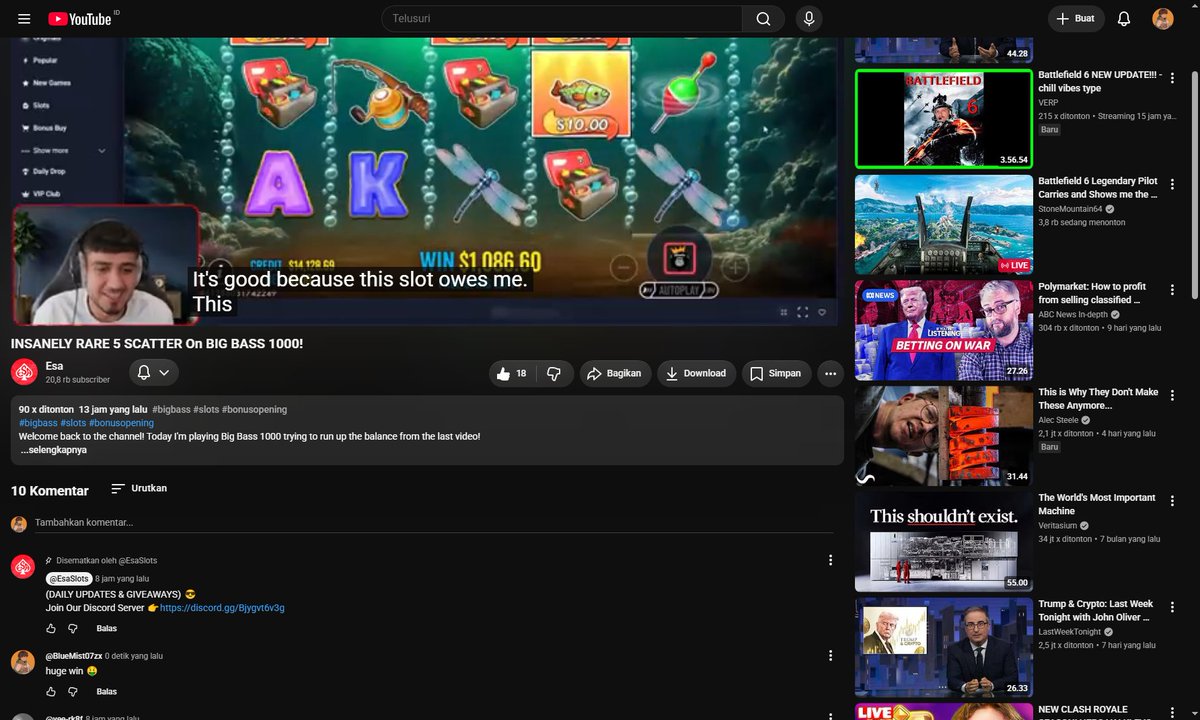Open the Trump & Crypto Last Week Tonight thumbnail
Screen dimensions: 1200x720
(x=944, y=647)
